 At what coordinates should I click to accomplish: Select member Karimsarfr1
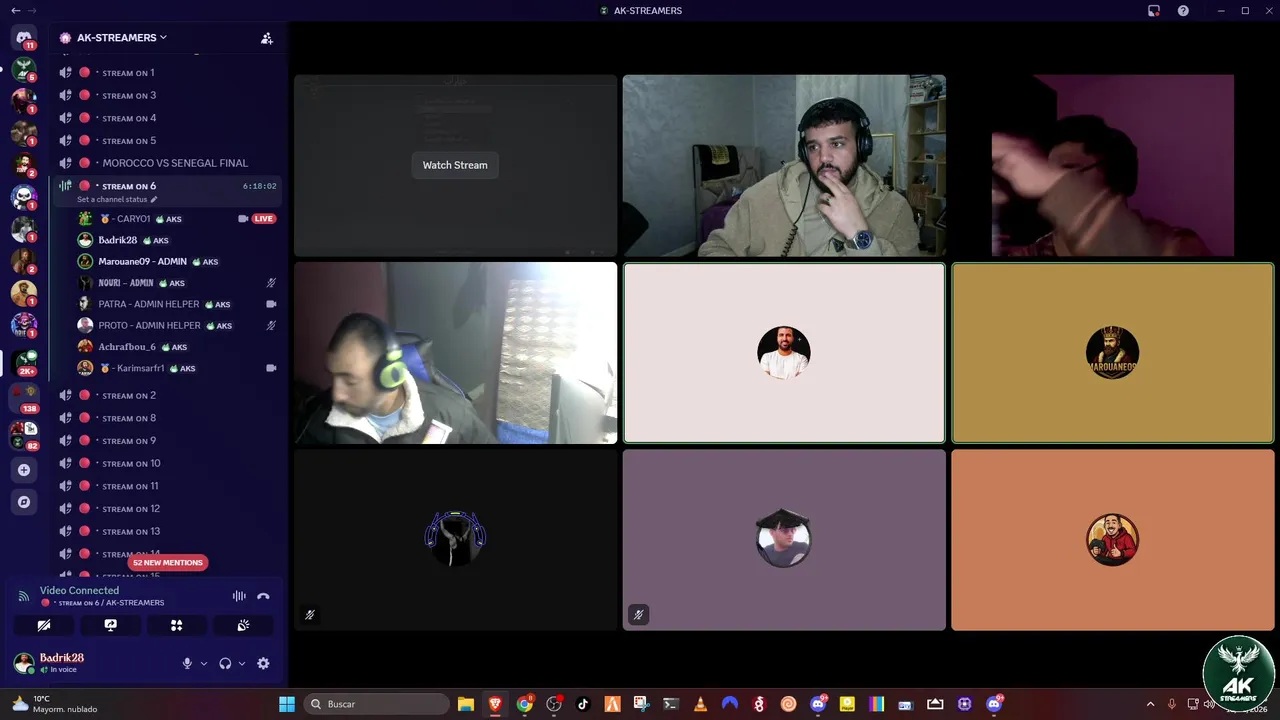[177, 368]
